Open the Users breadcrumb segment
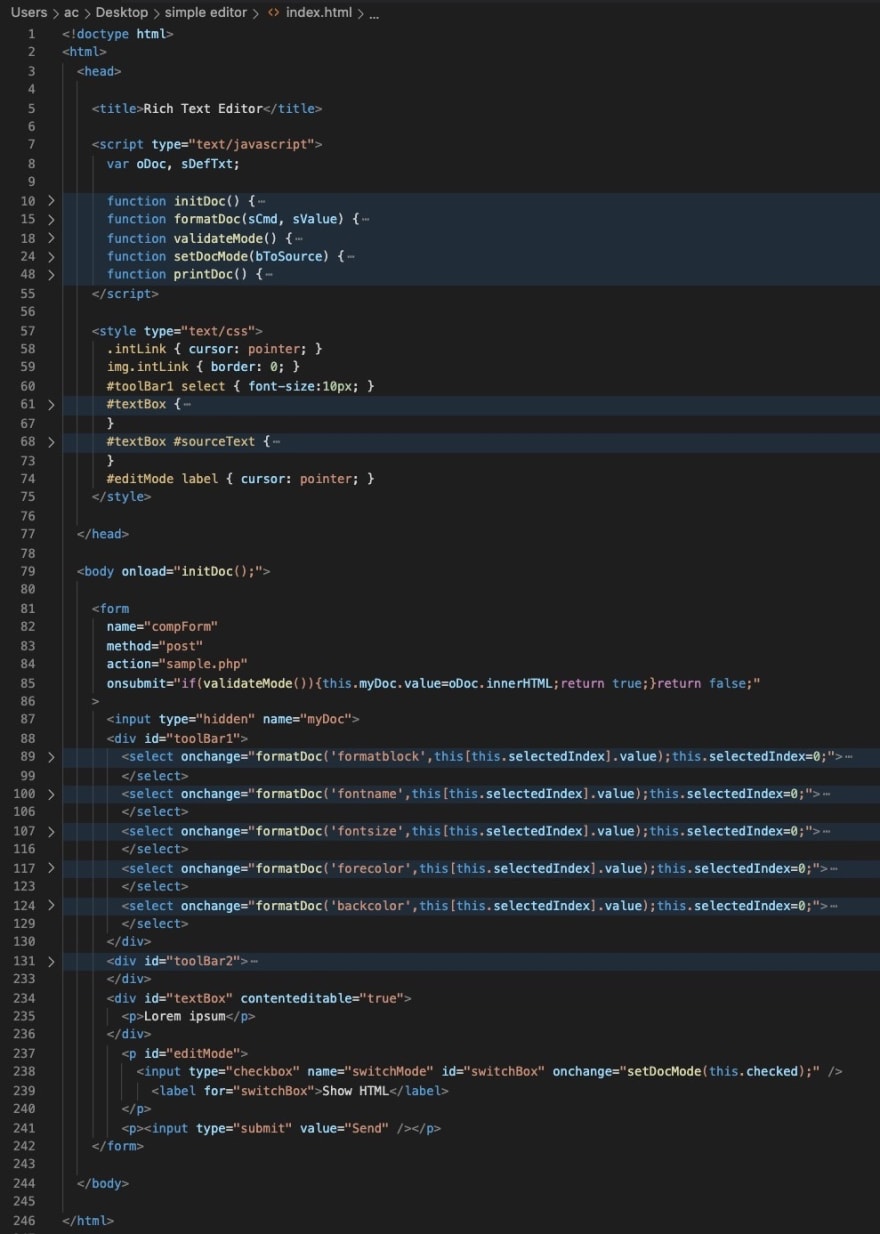 click(x=28, y=13)
